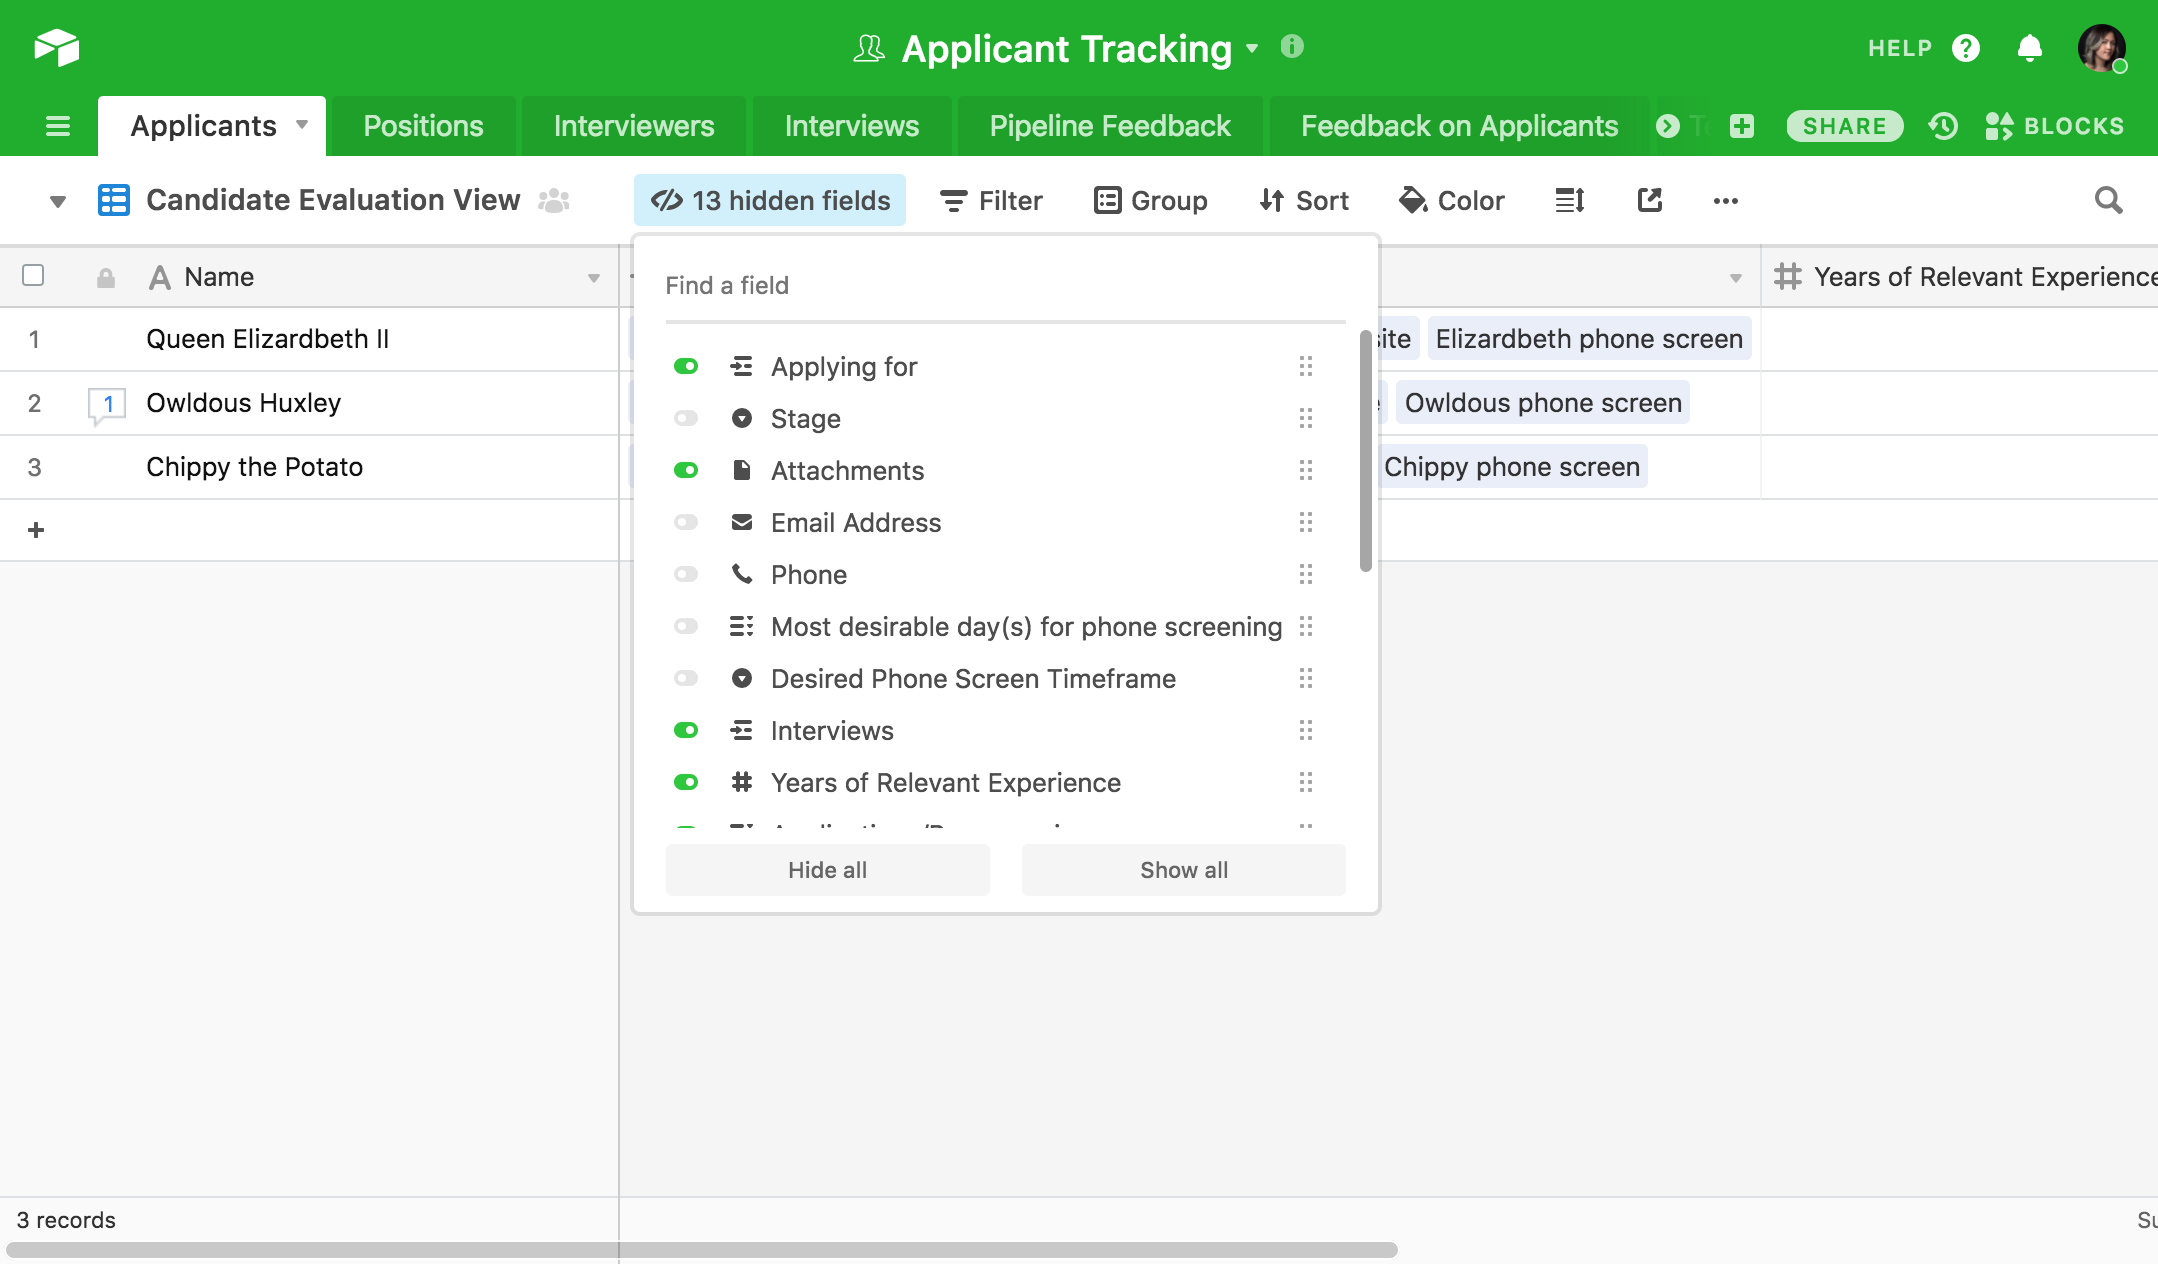The image size is (2158, 1264).
Task: Open the Name column dropdown arrow
Action: [x=594, y=278]
